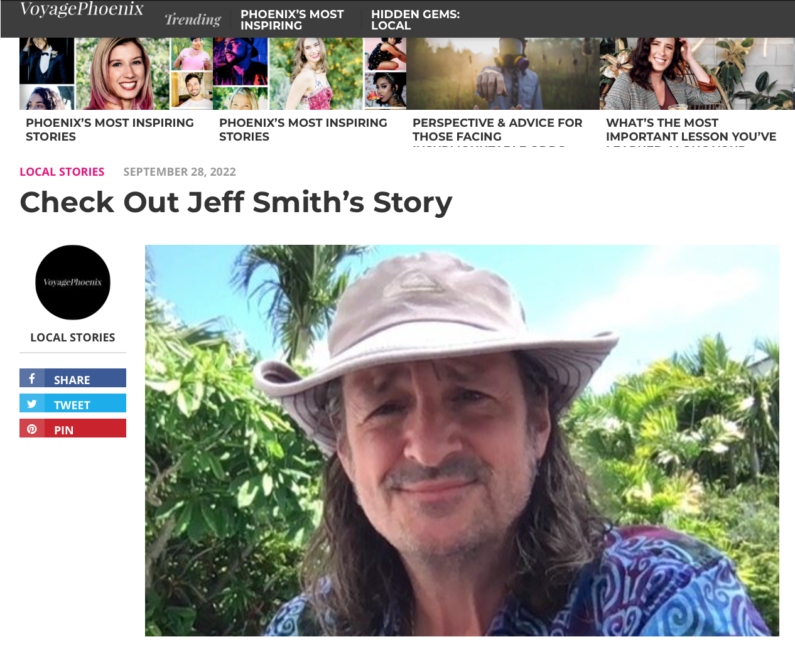Open pink LOCAL STORIES category link
The image size is (795, 649).
62,172
